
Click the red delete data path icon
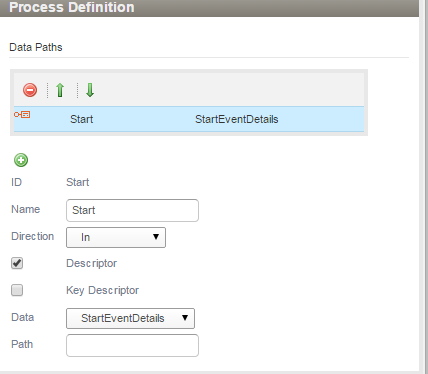(30, 90)
